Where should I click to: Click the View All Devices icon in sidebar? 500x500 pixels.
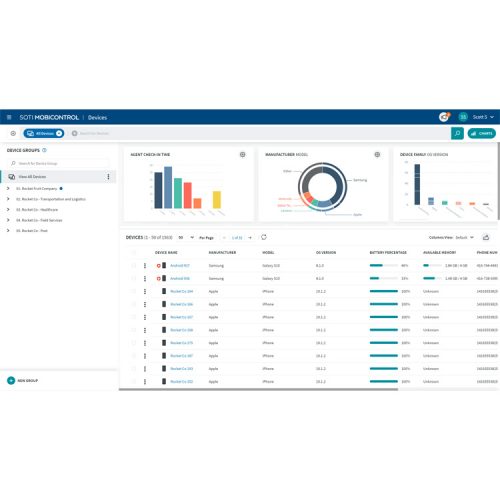pos(12,177)
